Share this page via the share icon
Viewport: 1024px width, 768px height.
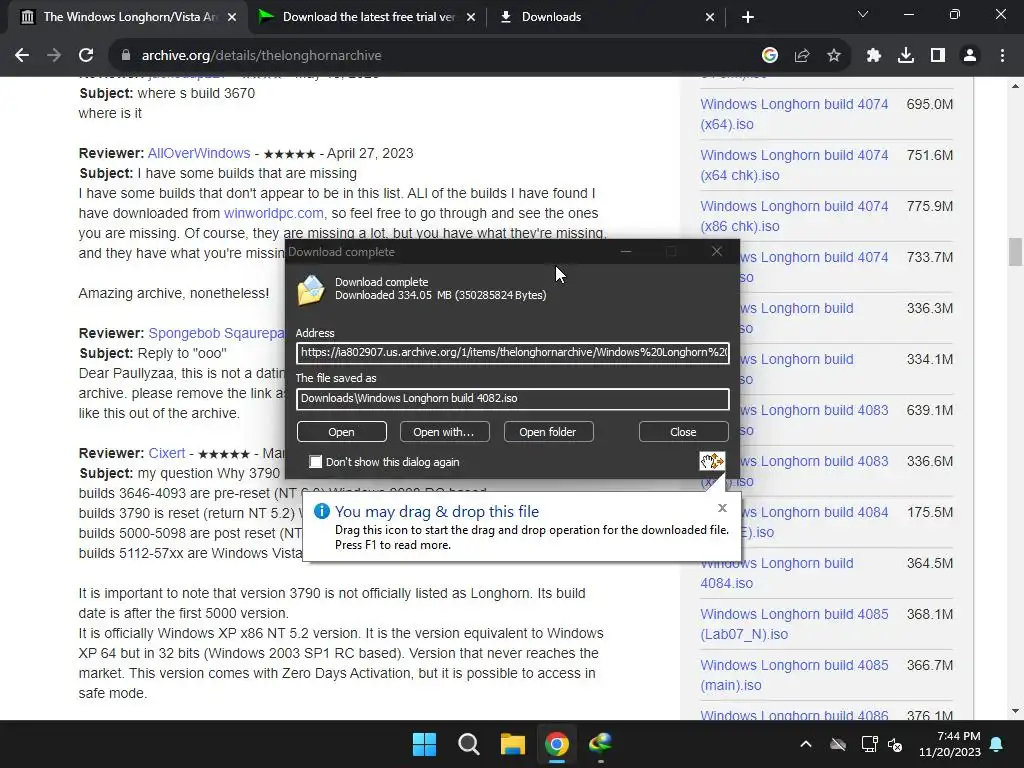(x=802, y=56)
